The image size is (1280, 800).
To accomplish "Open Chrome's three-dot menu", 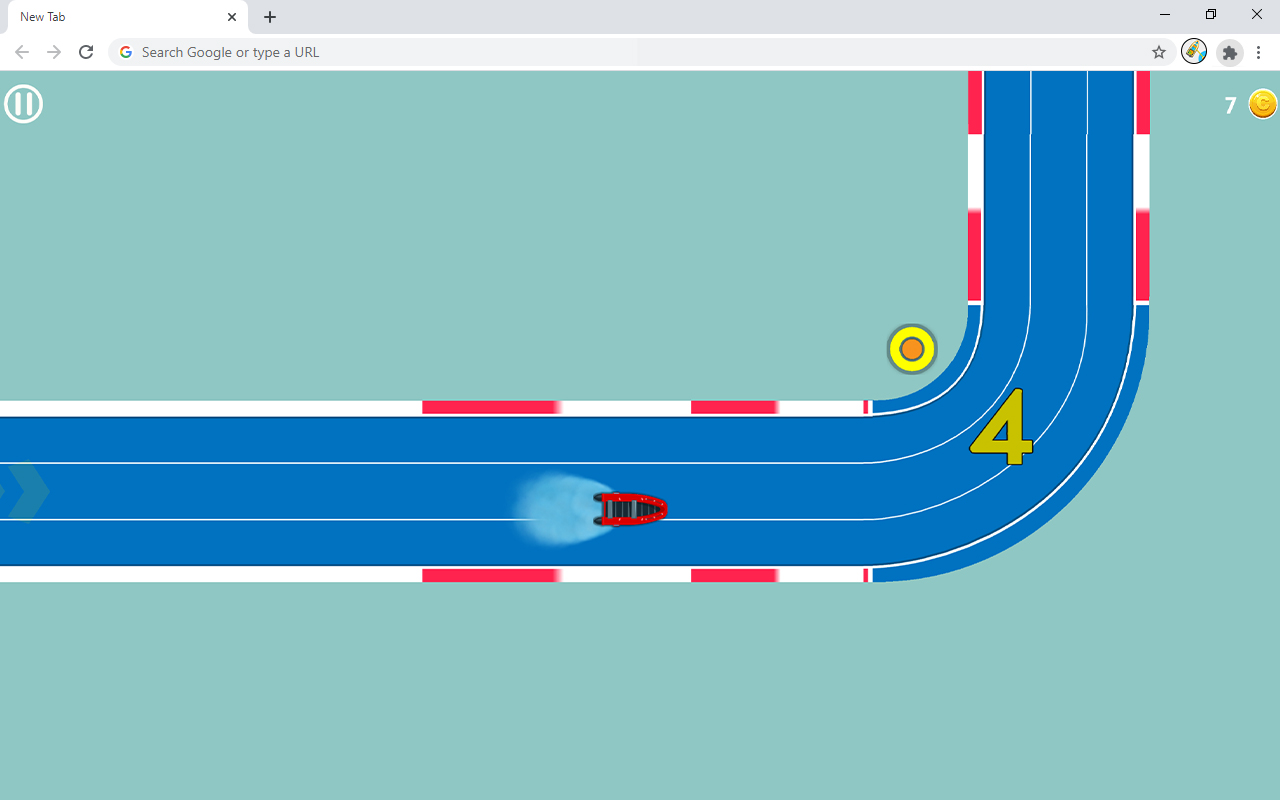I will coord(1258,52).
